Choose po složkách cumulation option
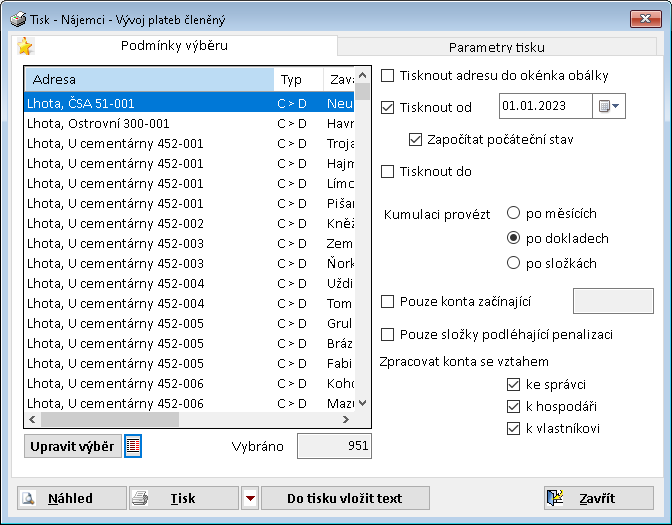672x525 pixels. 514,263
